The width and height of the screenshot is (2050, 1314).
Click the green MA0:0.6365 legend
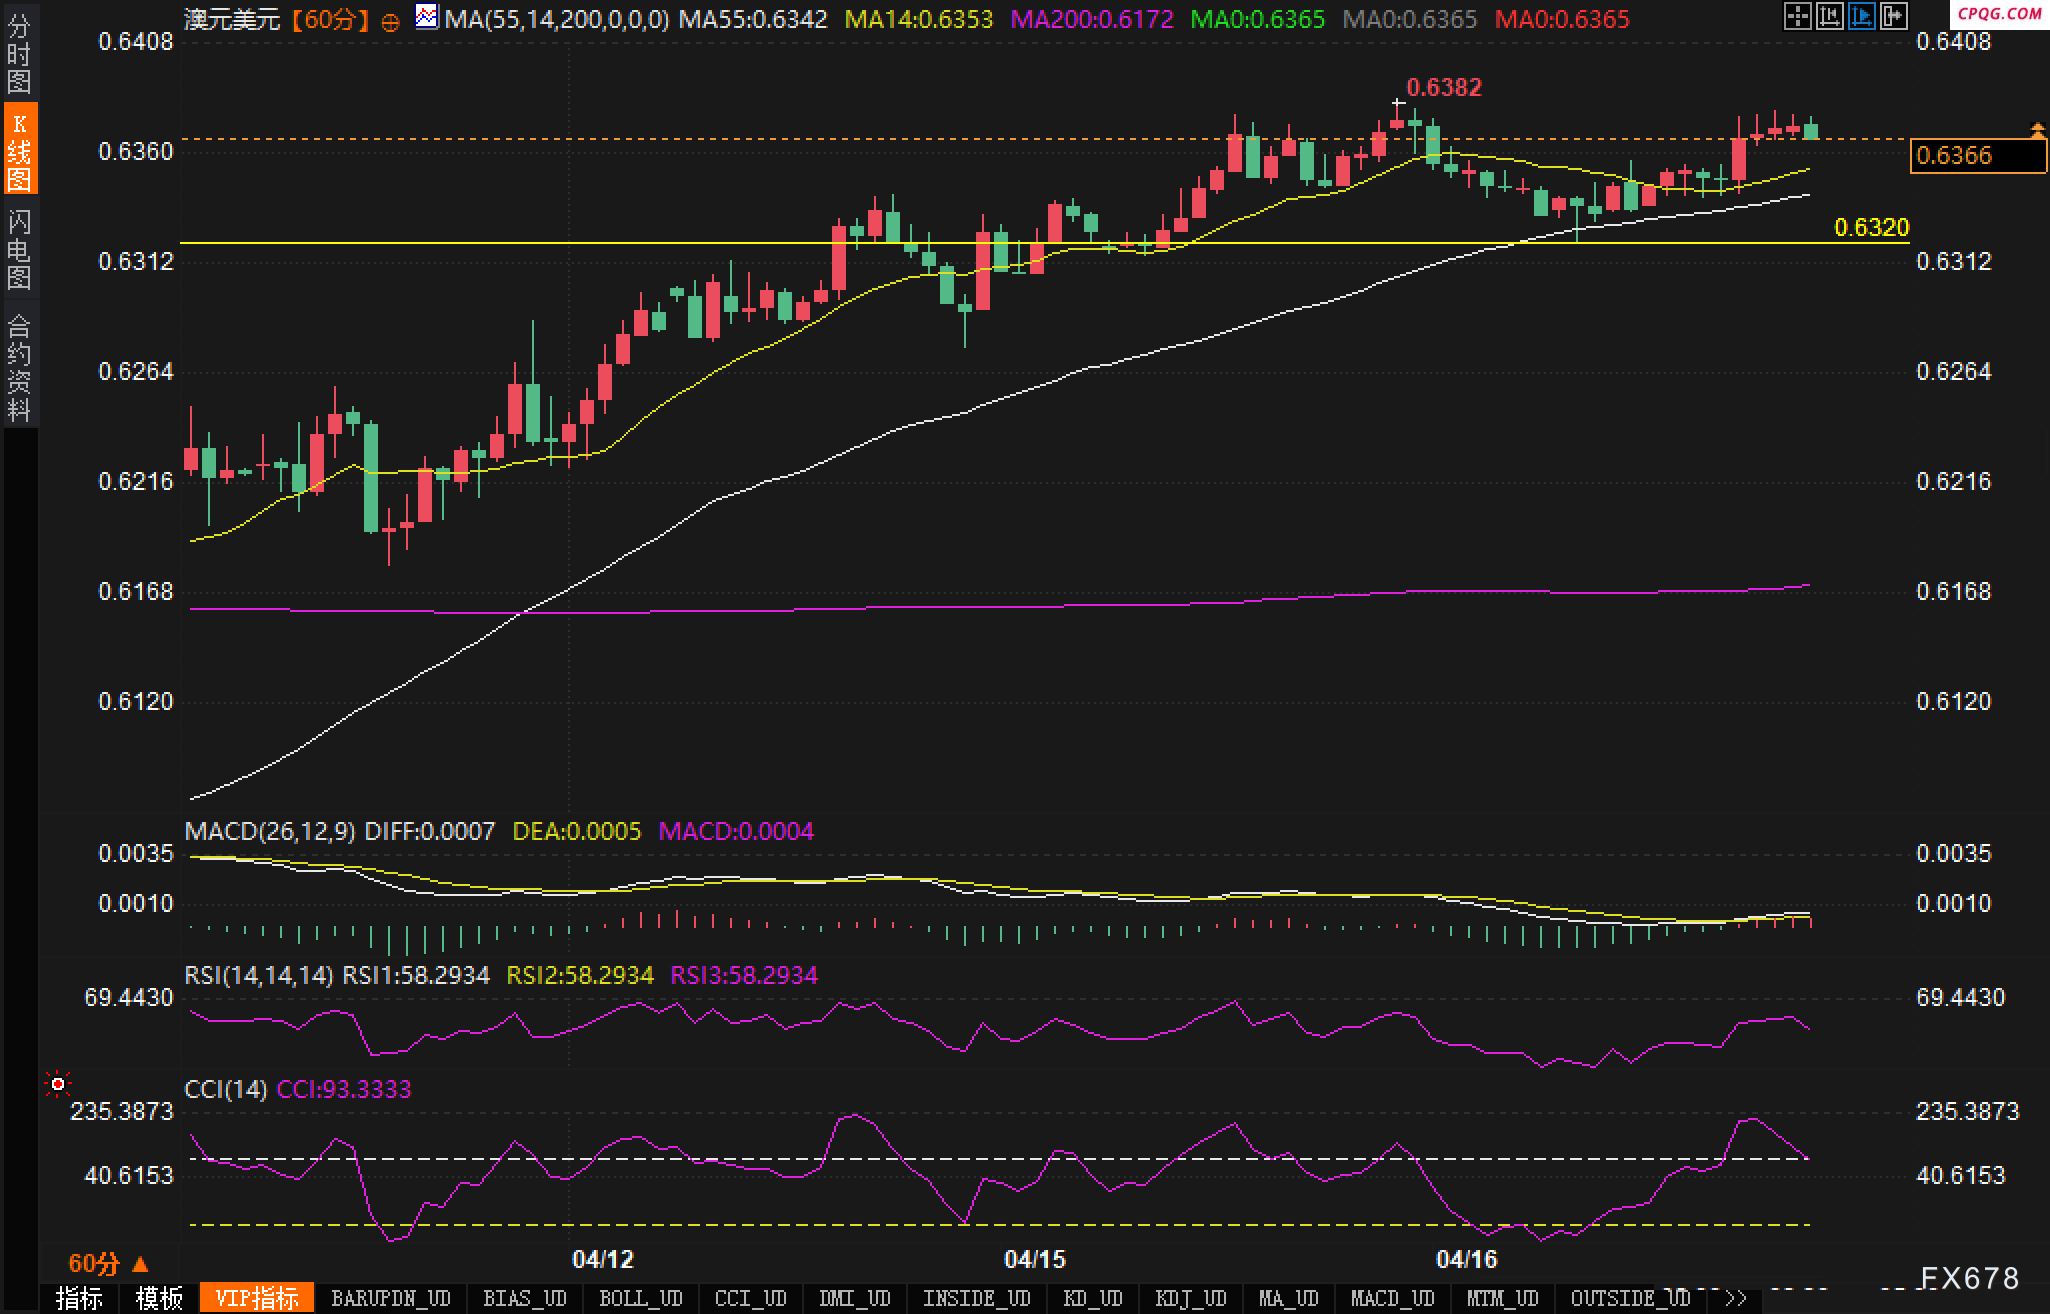(1258, 19)
